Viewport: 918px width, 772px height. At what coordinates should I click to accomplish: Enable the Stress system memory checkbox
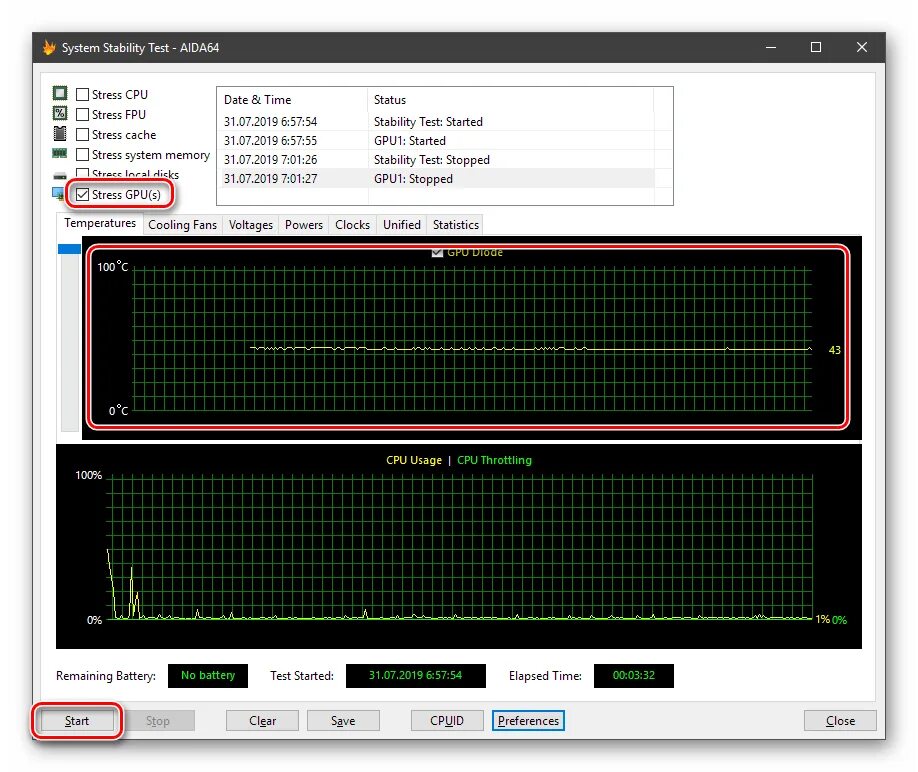83,155
